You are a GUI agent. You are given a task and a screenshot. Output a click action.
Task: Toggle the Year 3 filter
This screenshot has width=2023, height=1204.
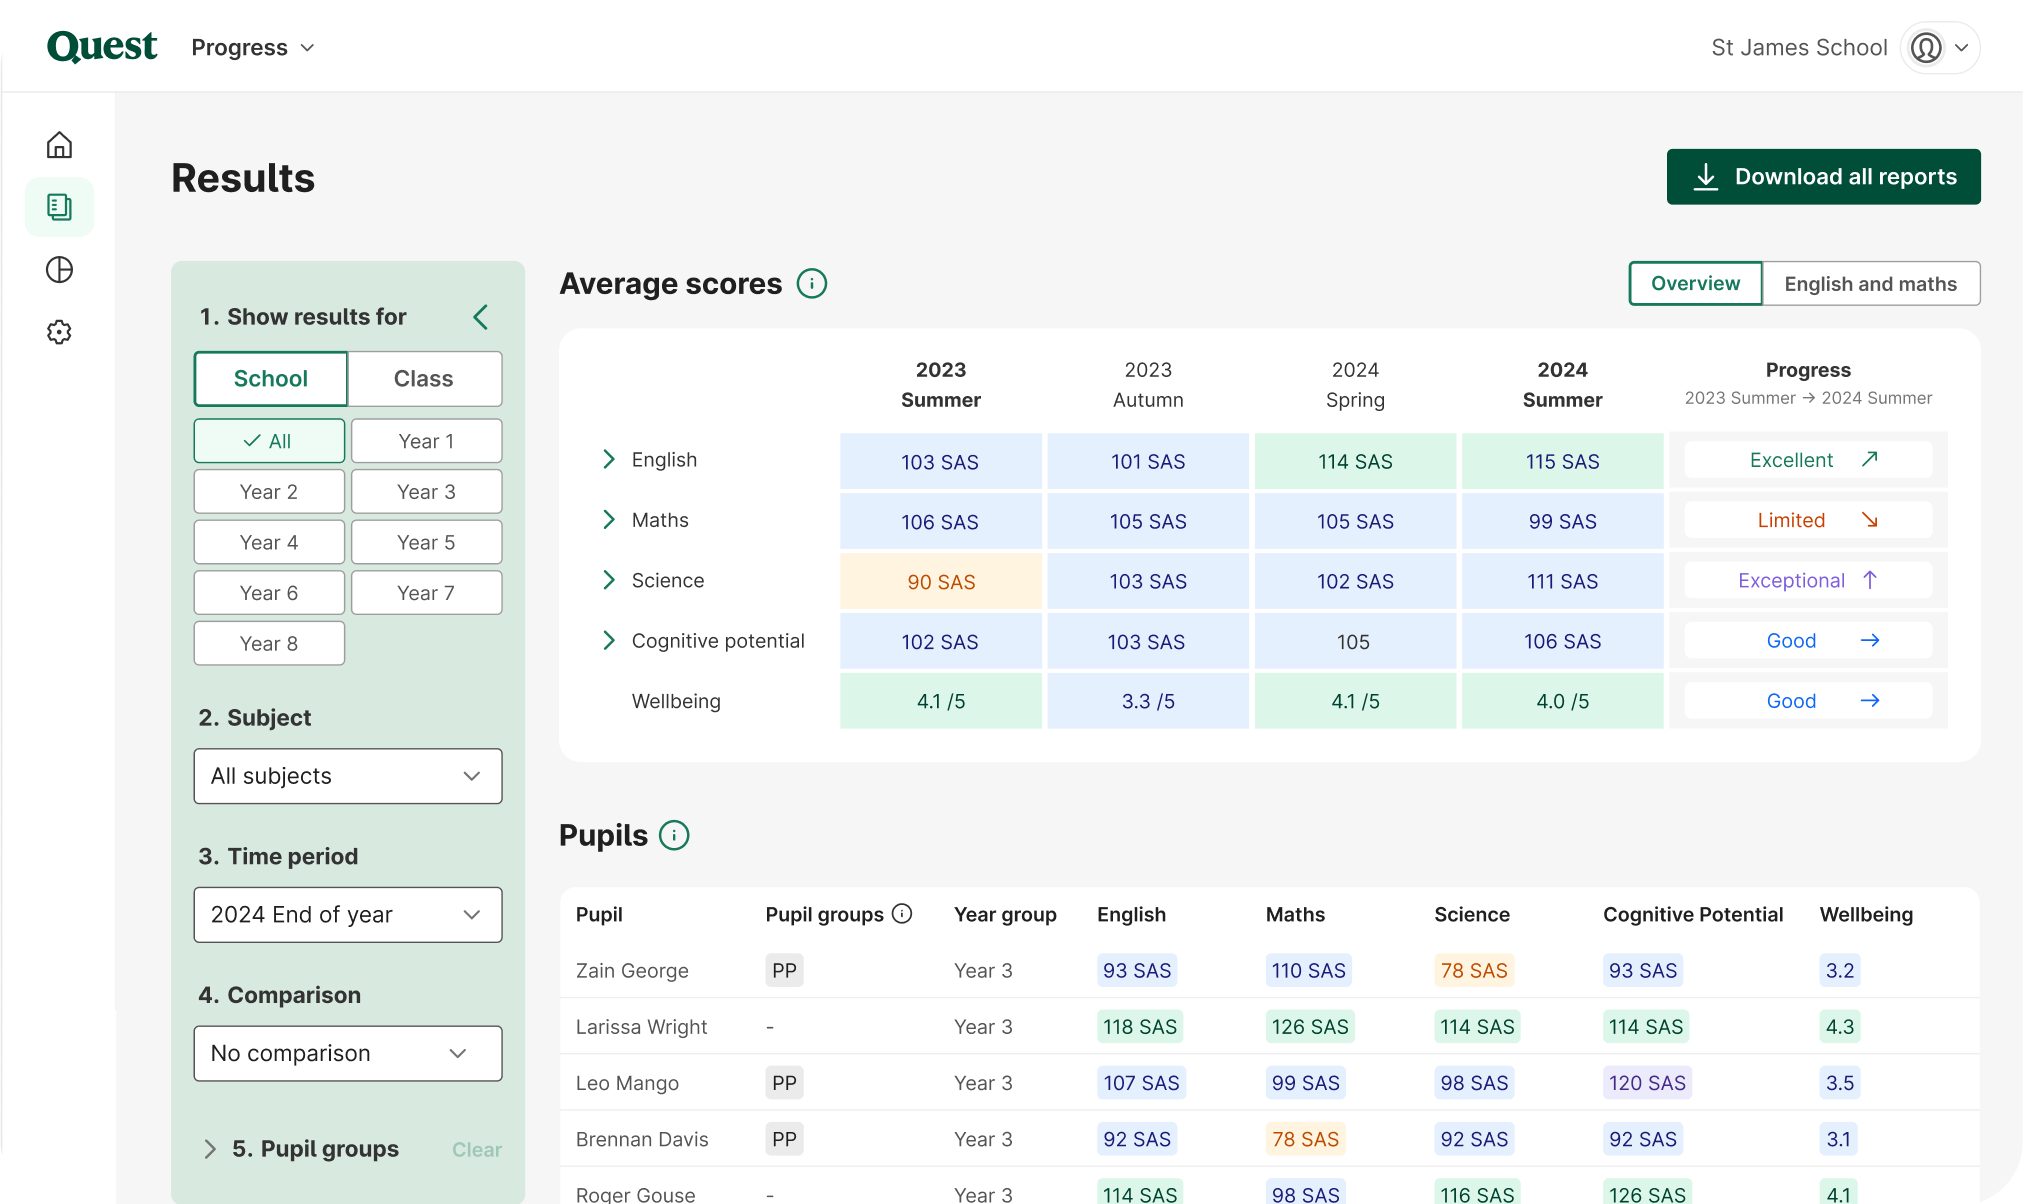426,492
